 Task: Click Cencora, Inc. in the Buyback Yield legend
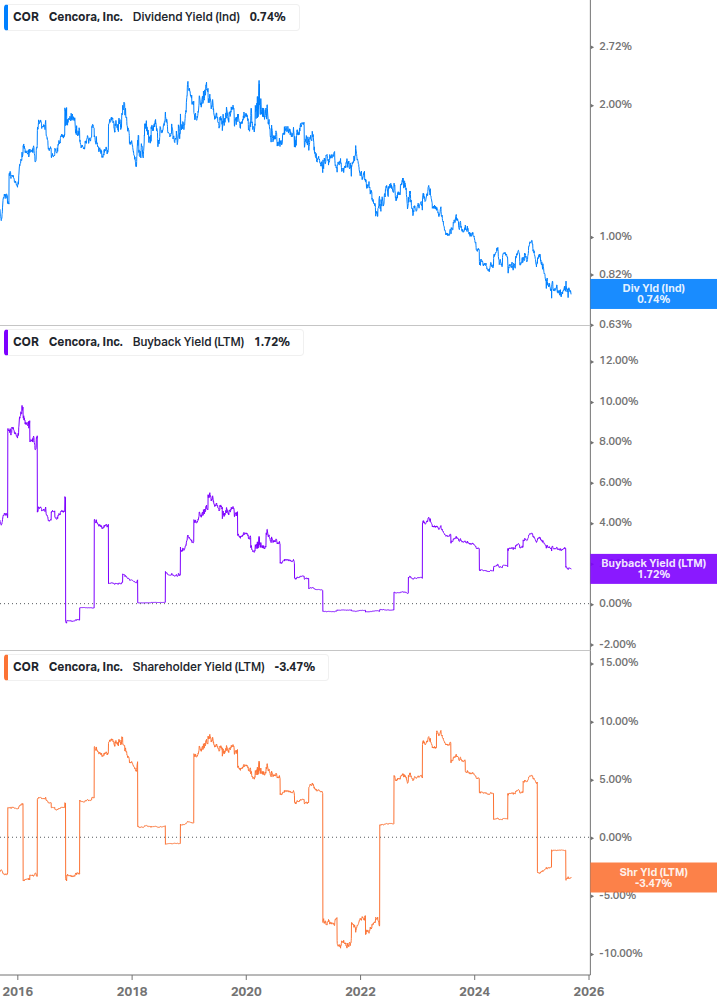pos(86,342)
